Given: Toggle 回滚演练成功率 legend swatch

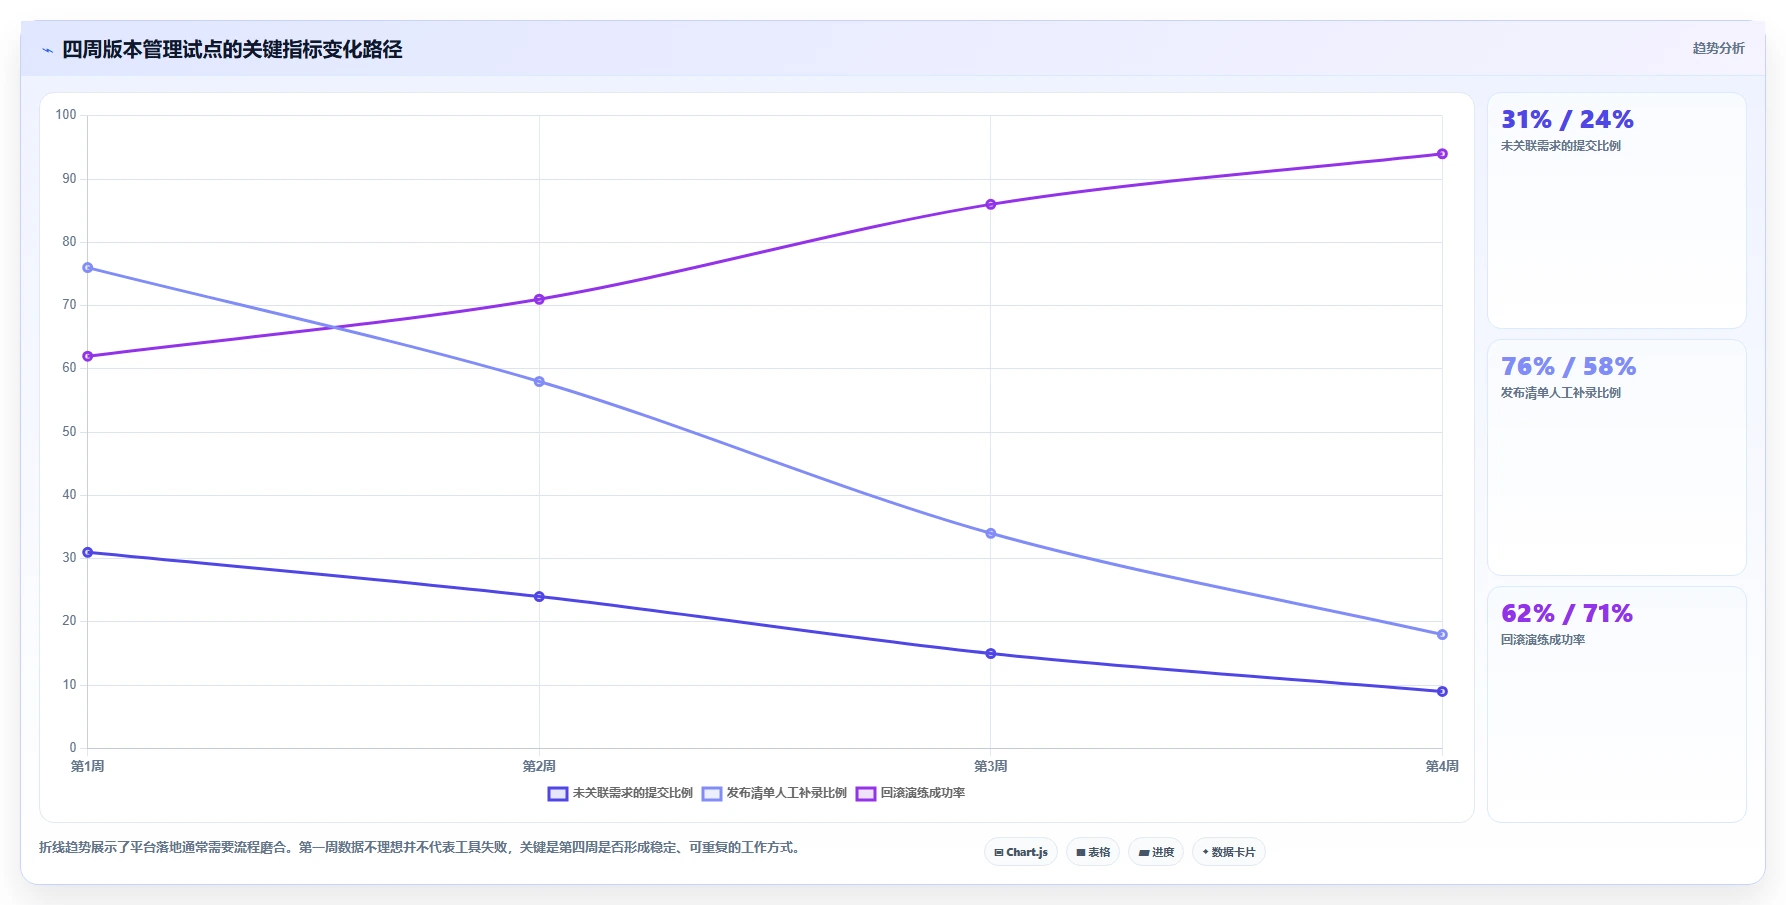Looking at the screenshot, I should click(866, 794).
